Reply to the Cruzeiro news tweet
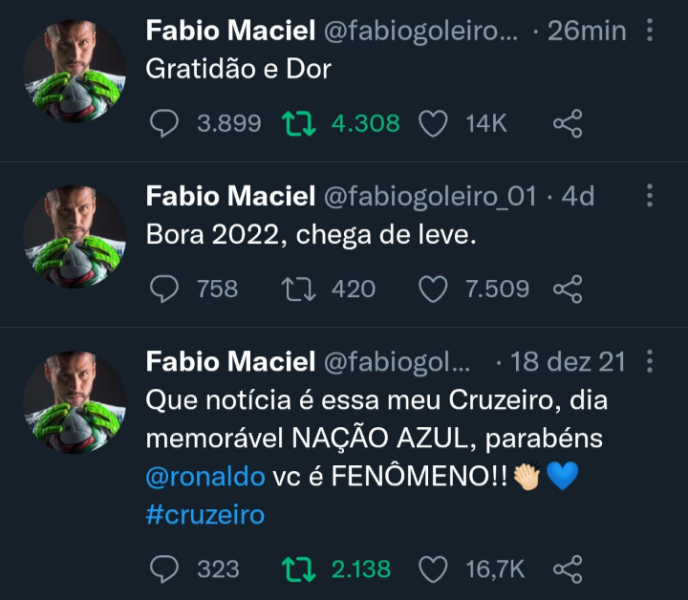The height and width of the screenshot is (600, 688). (164, 569)
